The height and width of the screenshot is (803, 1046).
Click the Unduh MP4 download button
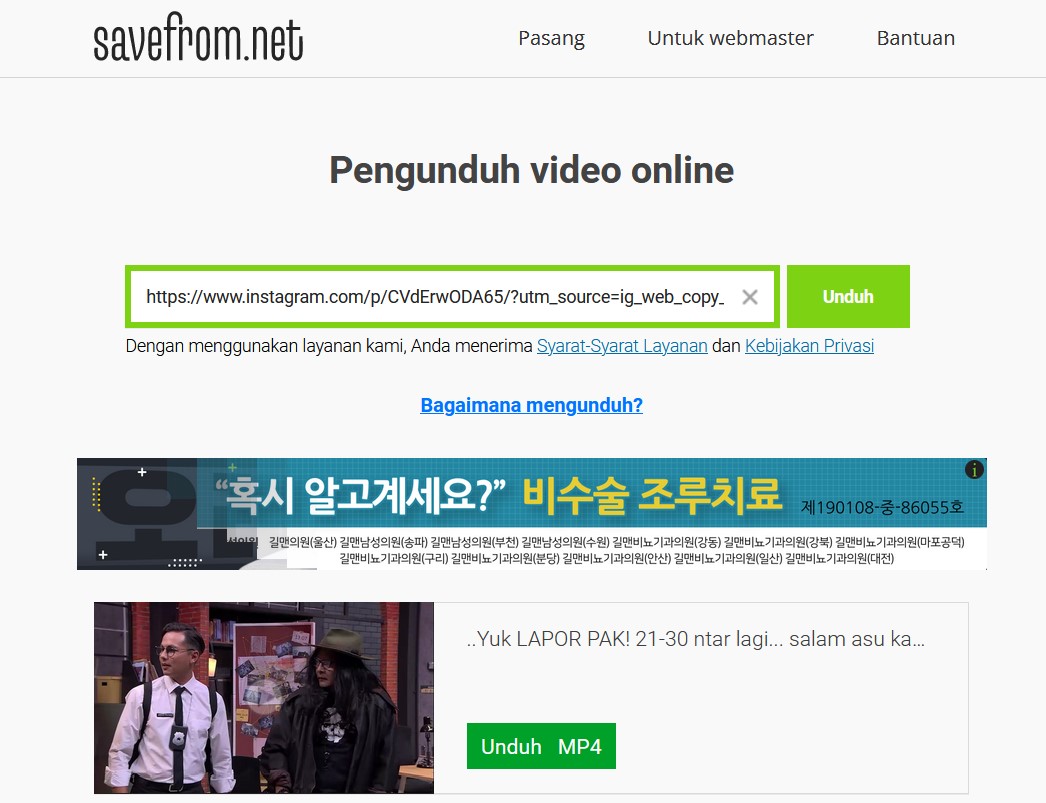coord(541,745)
